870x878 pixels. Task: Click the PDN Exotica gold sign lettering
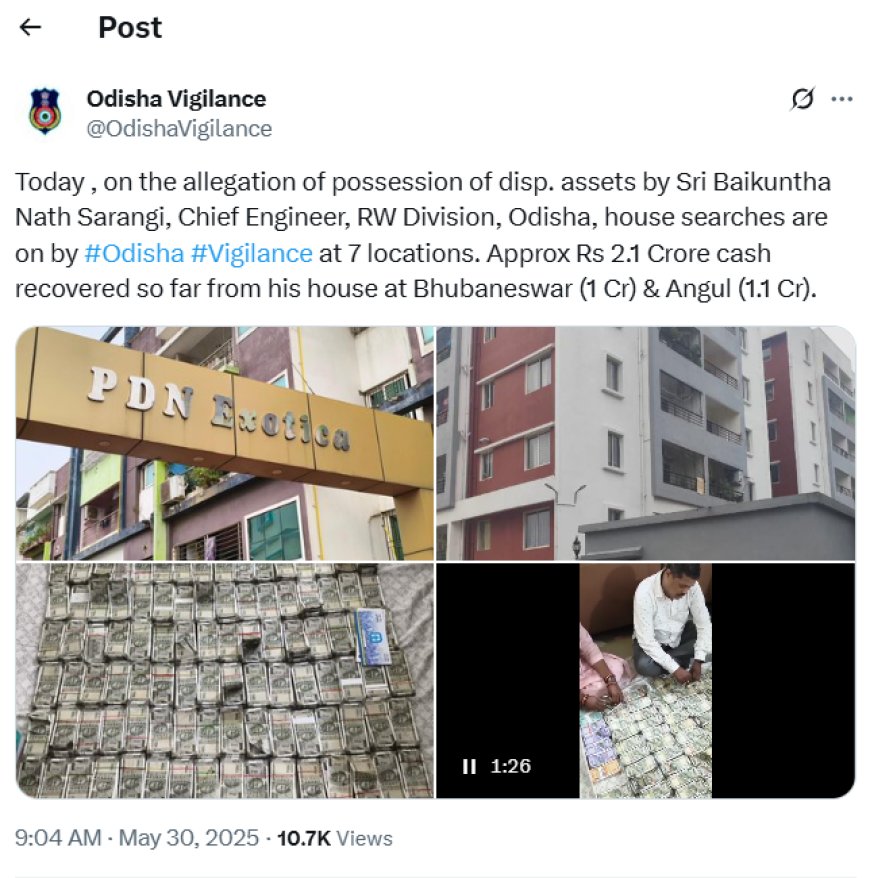pyautogui.click(x=219, y=409)
